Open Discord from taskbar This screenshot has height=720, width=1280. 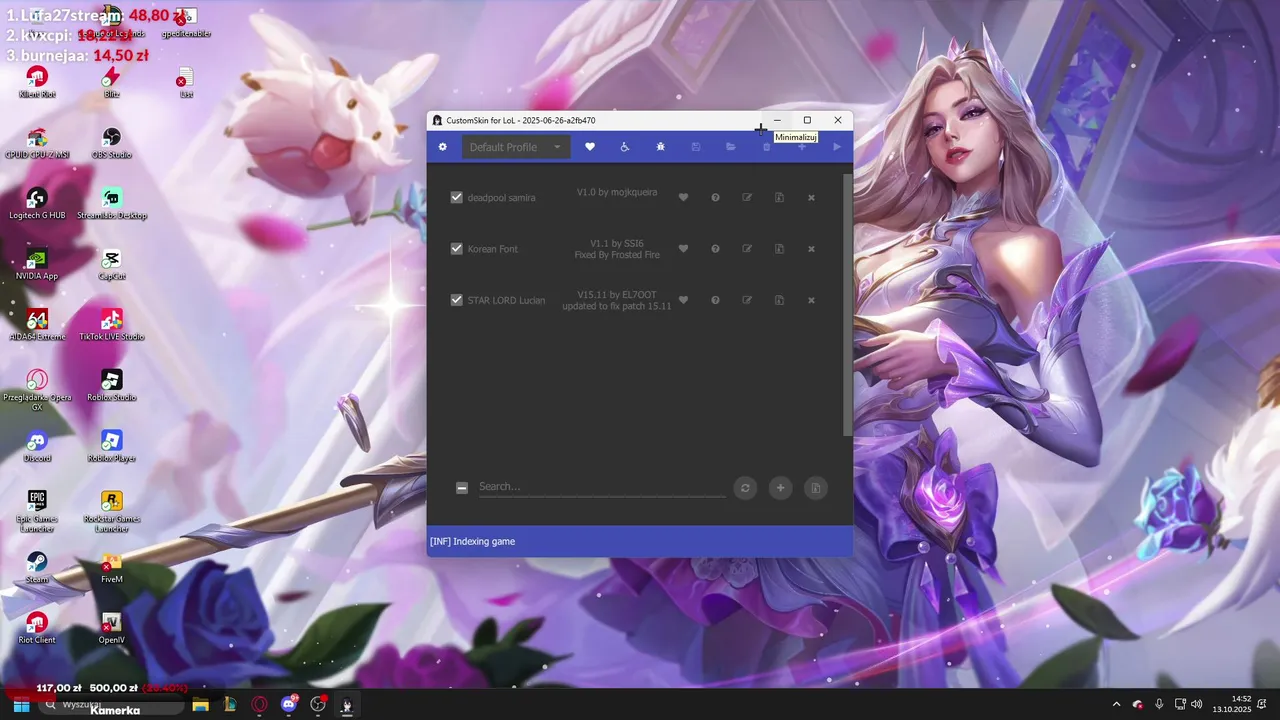pyautogui.click(x=290, y=705)
